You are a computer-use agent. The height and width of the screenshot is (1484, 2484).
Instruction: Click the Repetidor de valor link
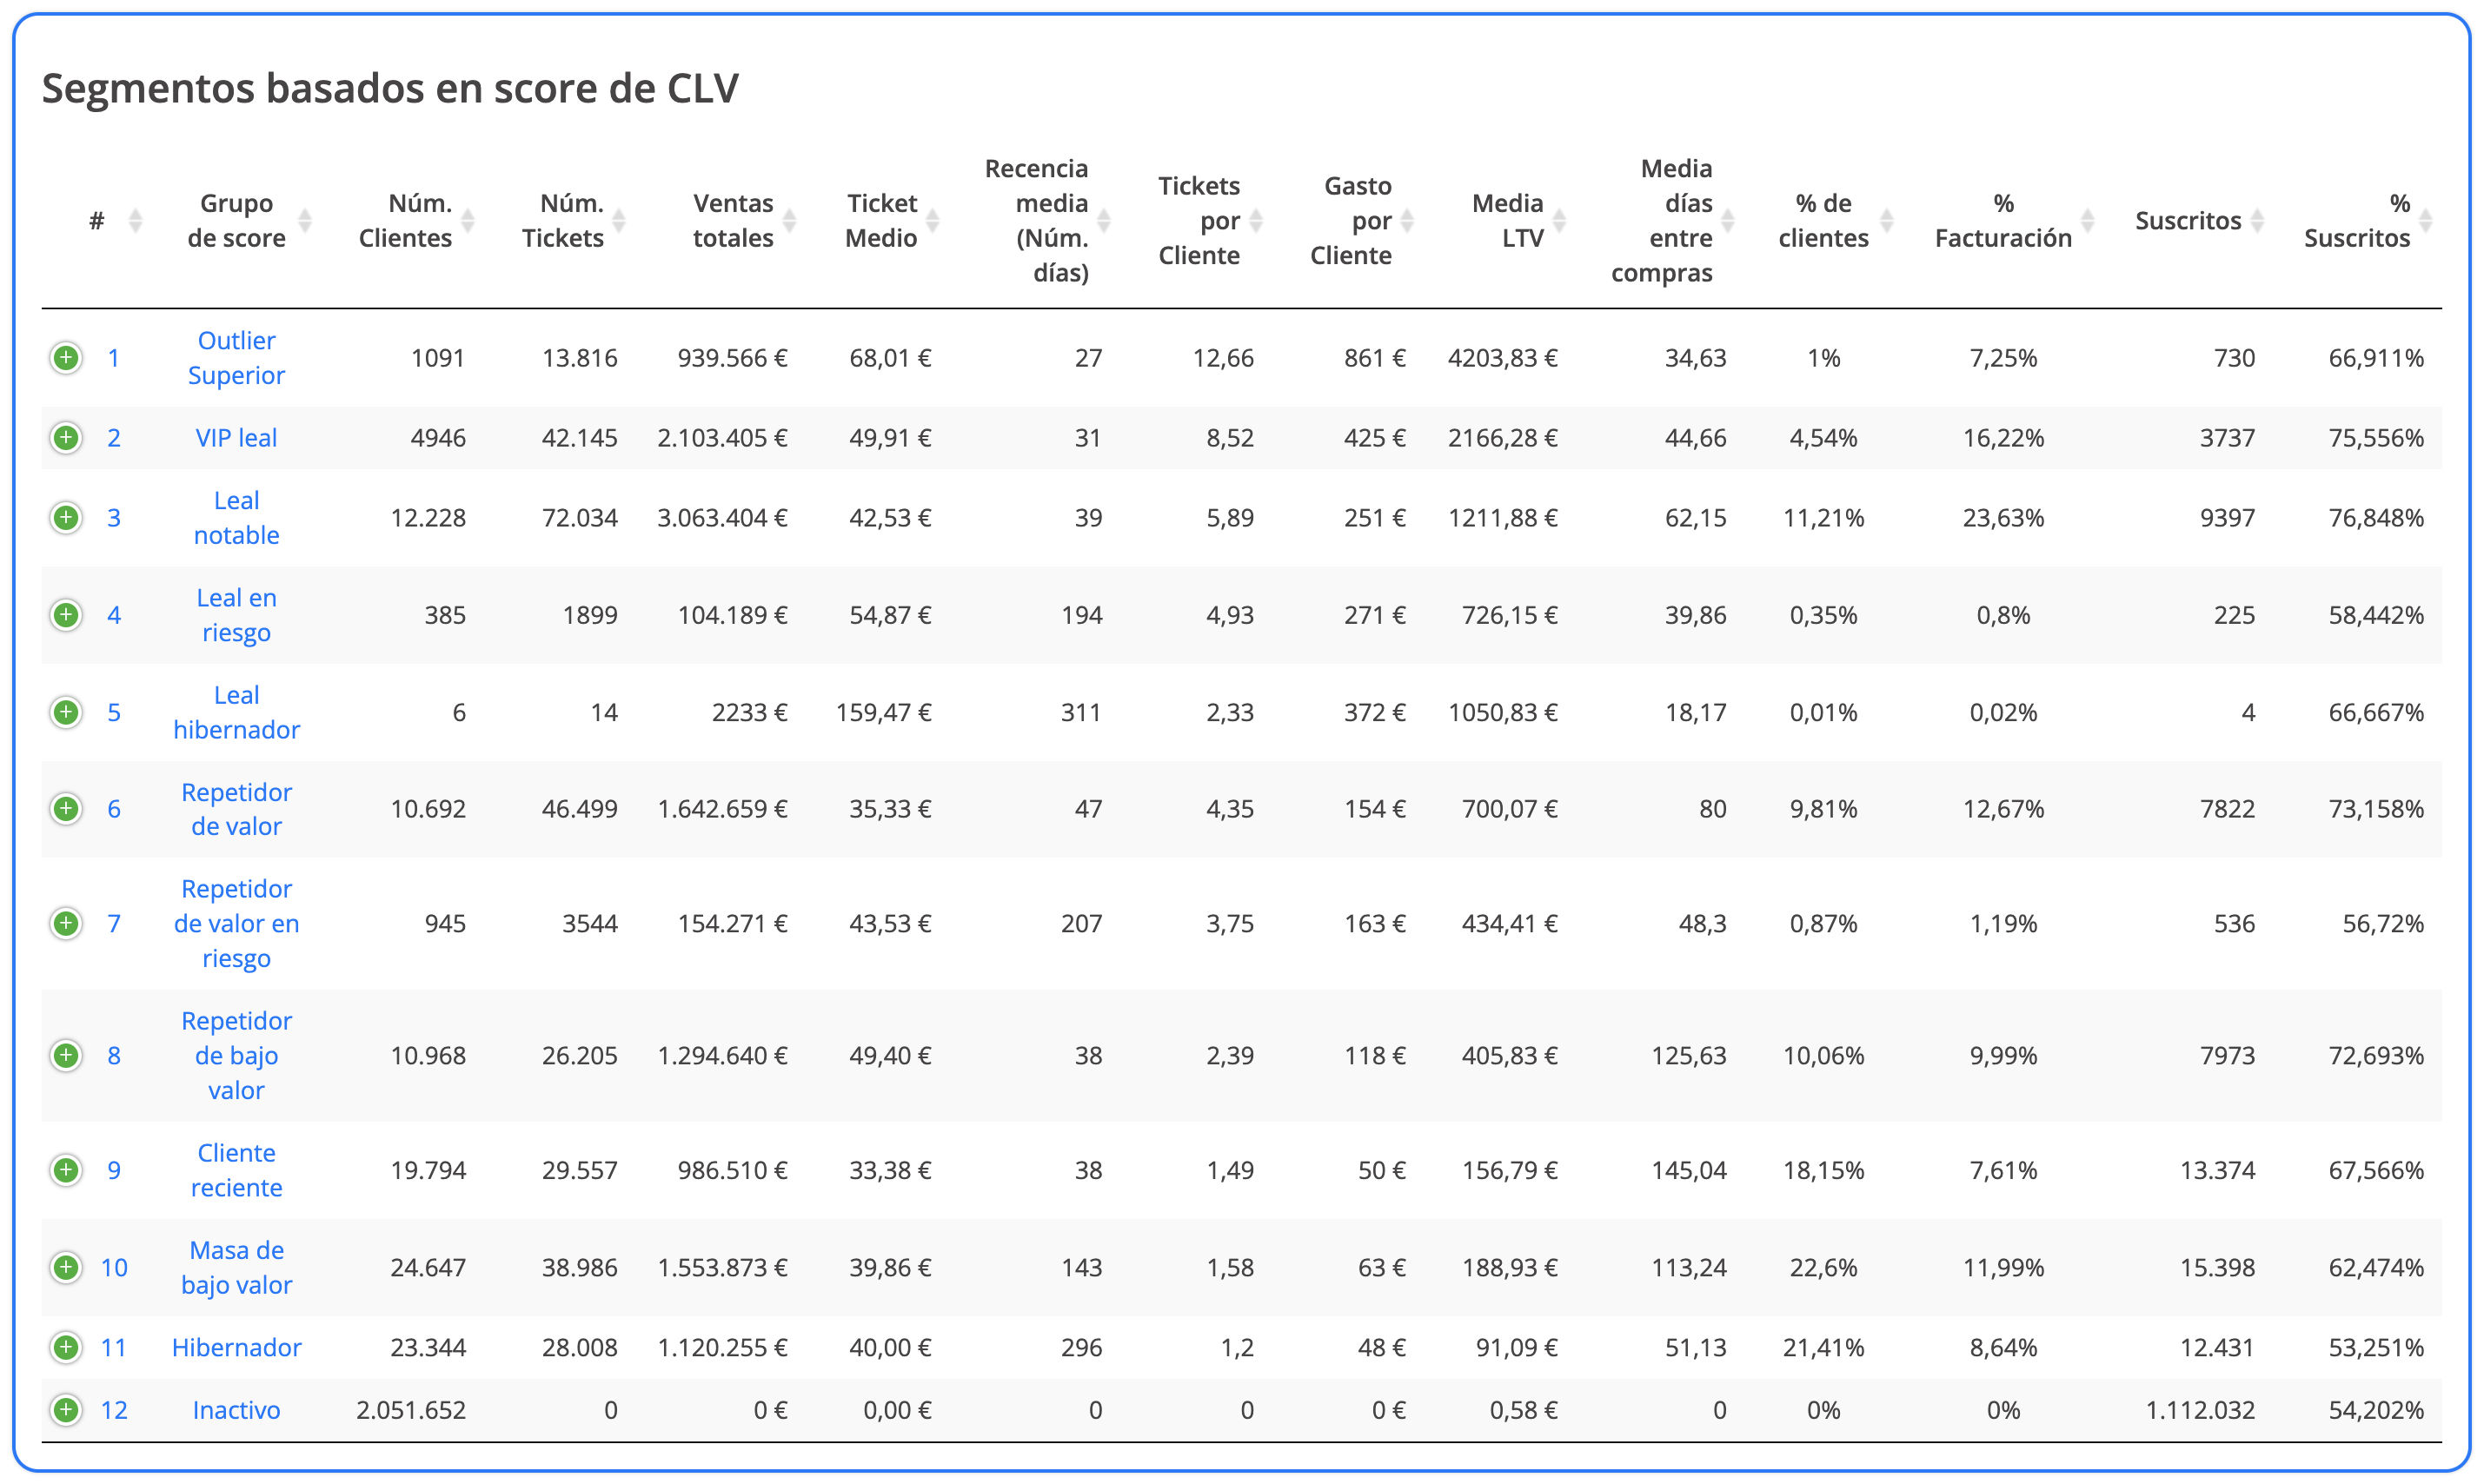pyautogui.click(x=236, y=809)
